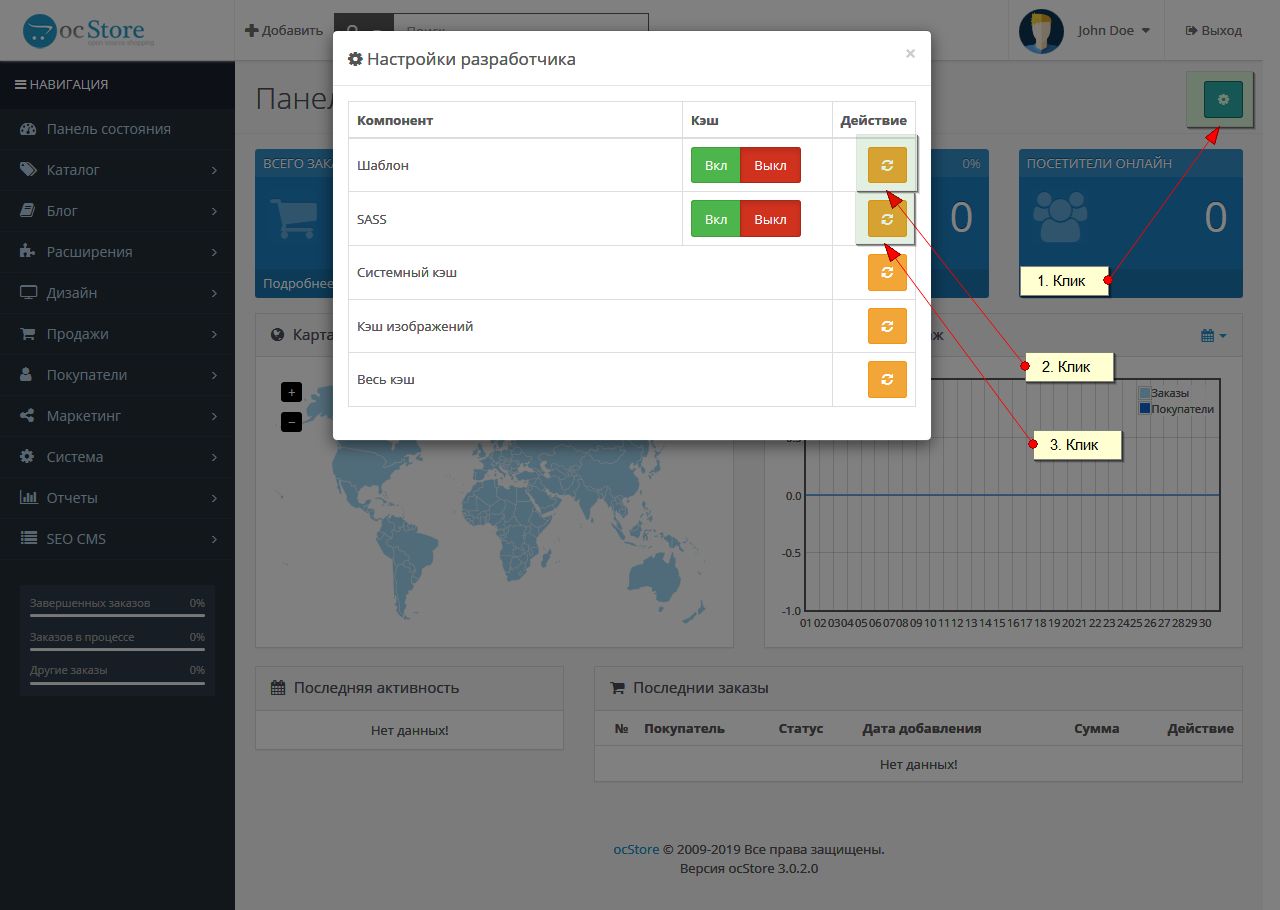The height and width of the screenshot is (910, 1280).
Task: Click the Дата добавления column header
Action: pyautogui.click(x=922, y=729)
